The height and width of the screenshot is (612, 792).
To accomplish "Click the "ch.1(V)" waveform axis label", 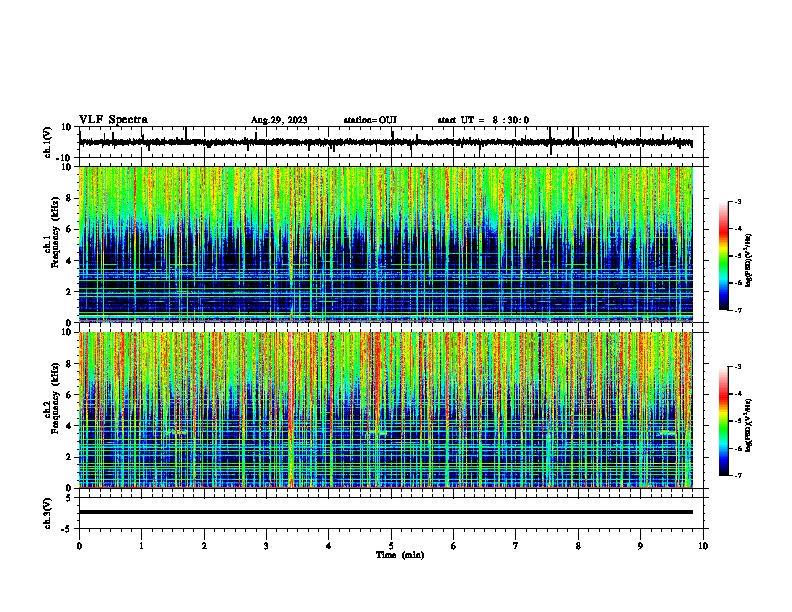I will (x=48, y=142).
